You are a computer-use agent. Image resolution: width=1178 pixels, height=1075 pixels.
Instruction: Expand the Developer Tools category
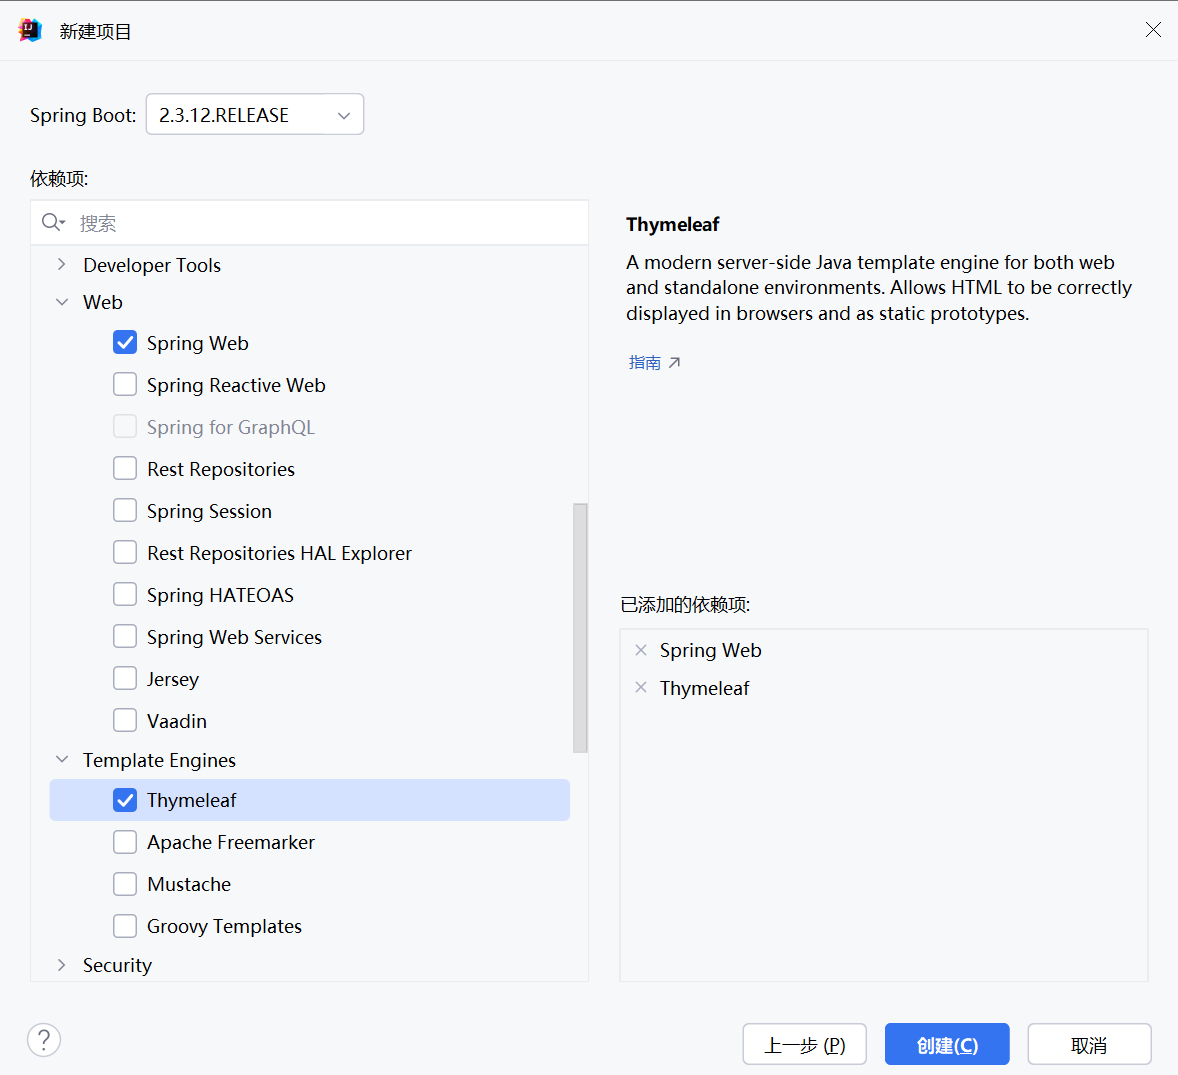62,264
